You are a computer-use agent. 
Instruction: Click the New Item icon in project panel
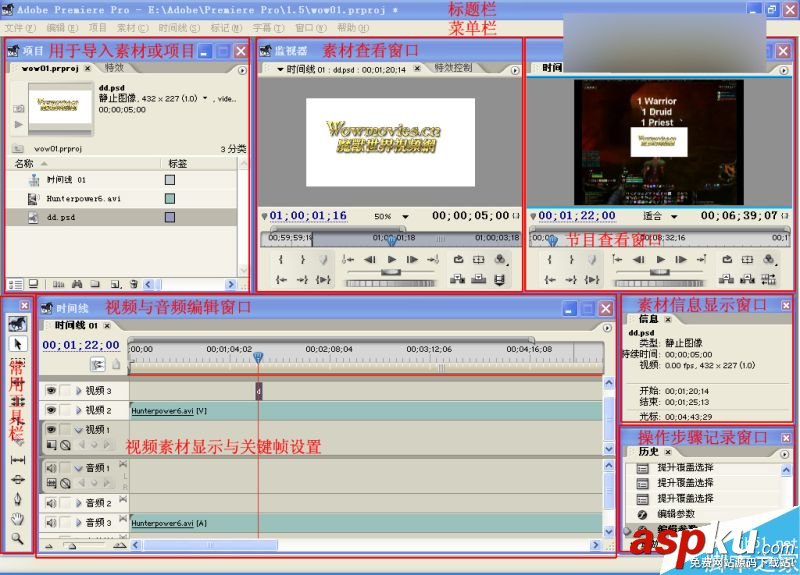(x=115, y=284)
